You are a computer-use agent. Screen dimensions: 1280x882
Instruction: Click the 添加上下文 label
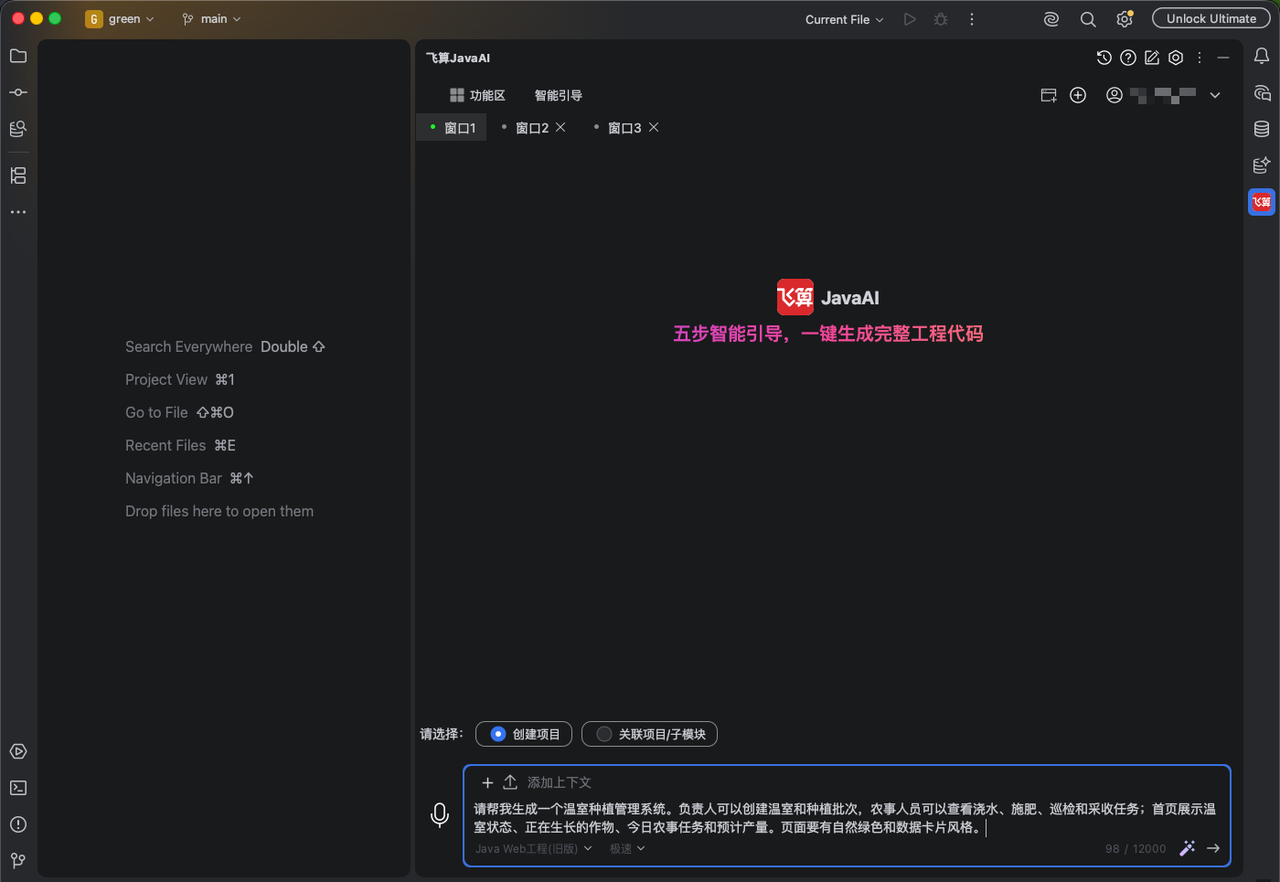(559, 782)
